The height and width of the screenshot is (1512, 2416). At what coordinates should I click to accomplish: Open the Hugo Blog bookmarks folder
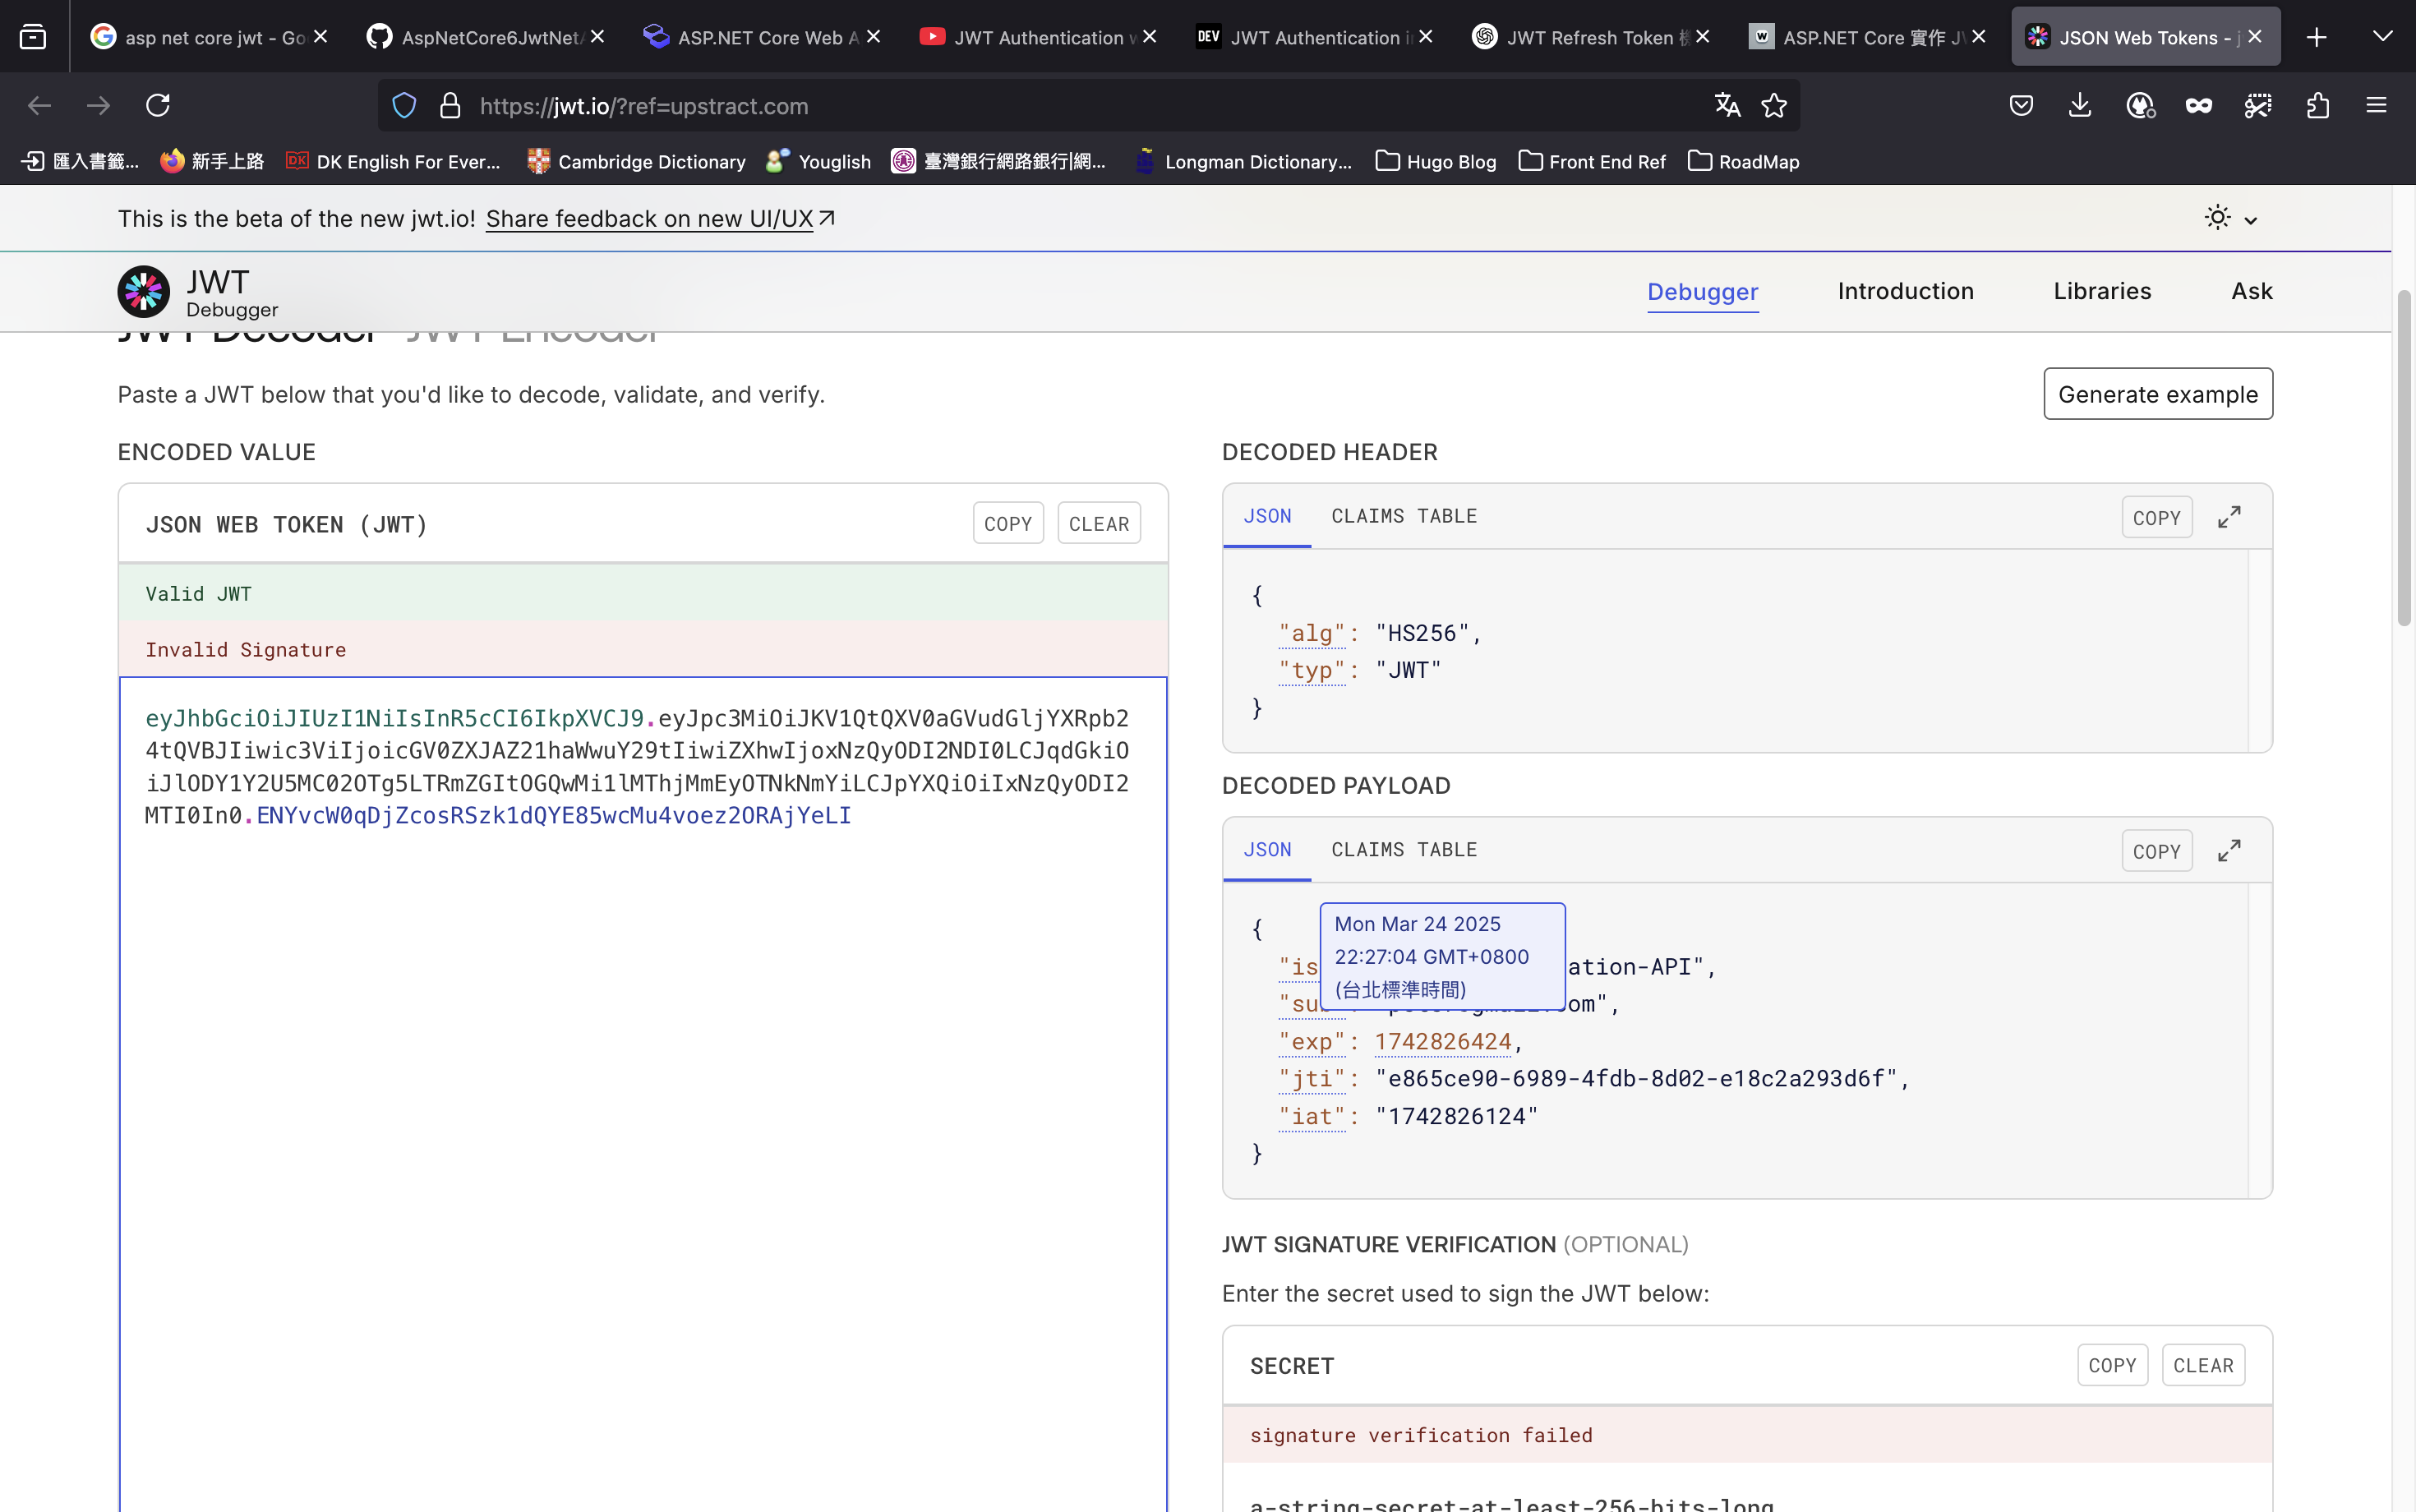click(1436, 161)
